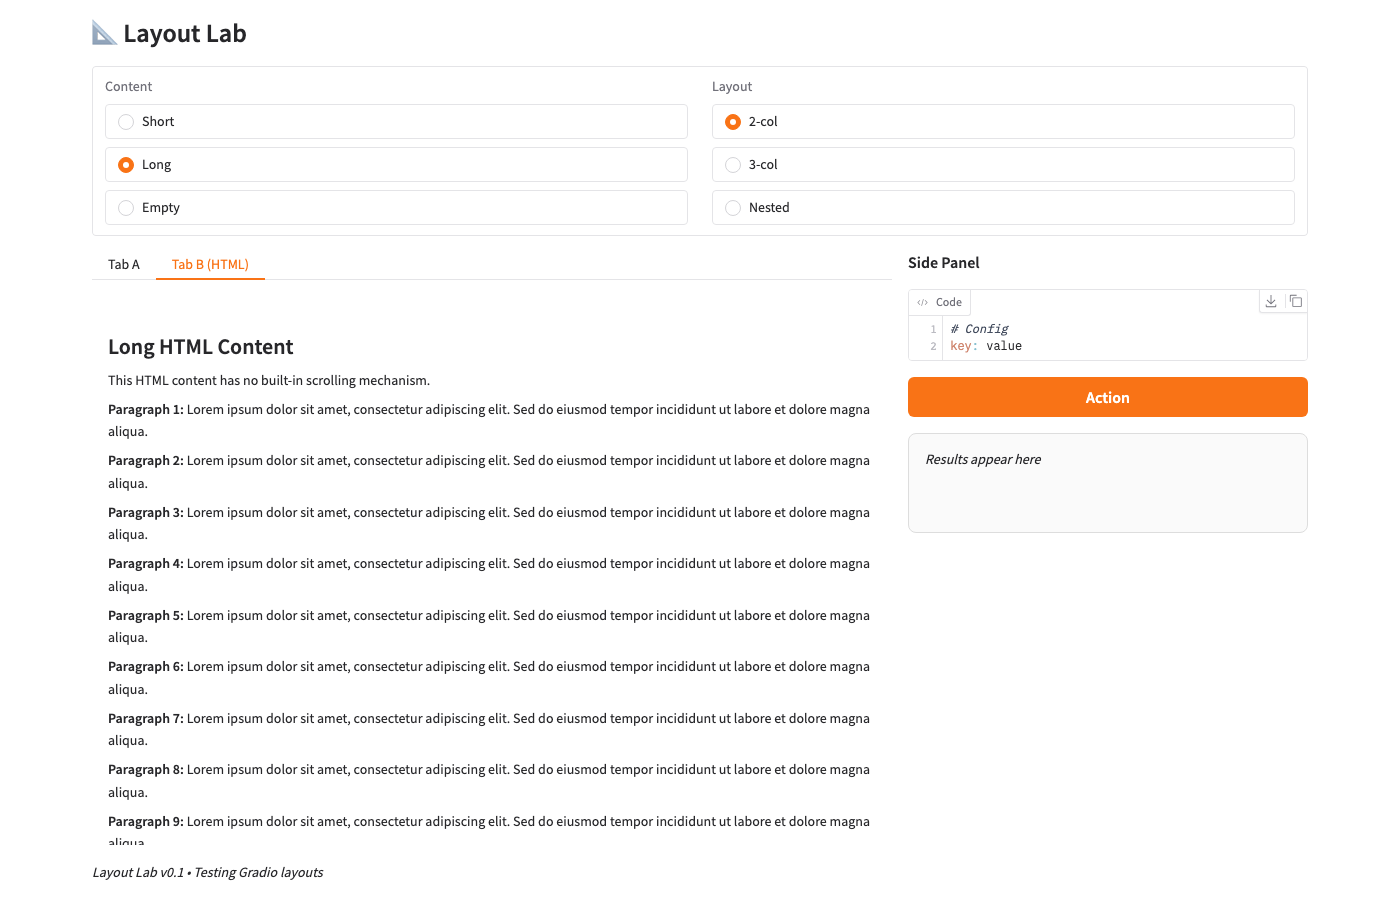Screen dimensions: 1400x900
Task: Pick the 2-col layout option
Action: [733, 122]
